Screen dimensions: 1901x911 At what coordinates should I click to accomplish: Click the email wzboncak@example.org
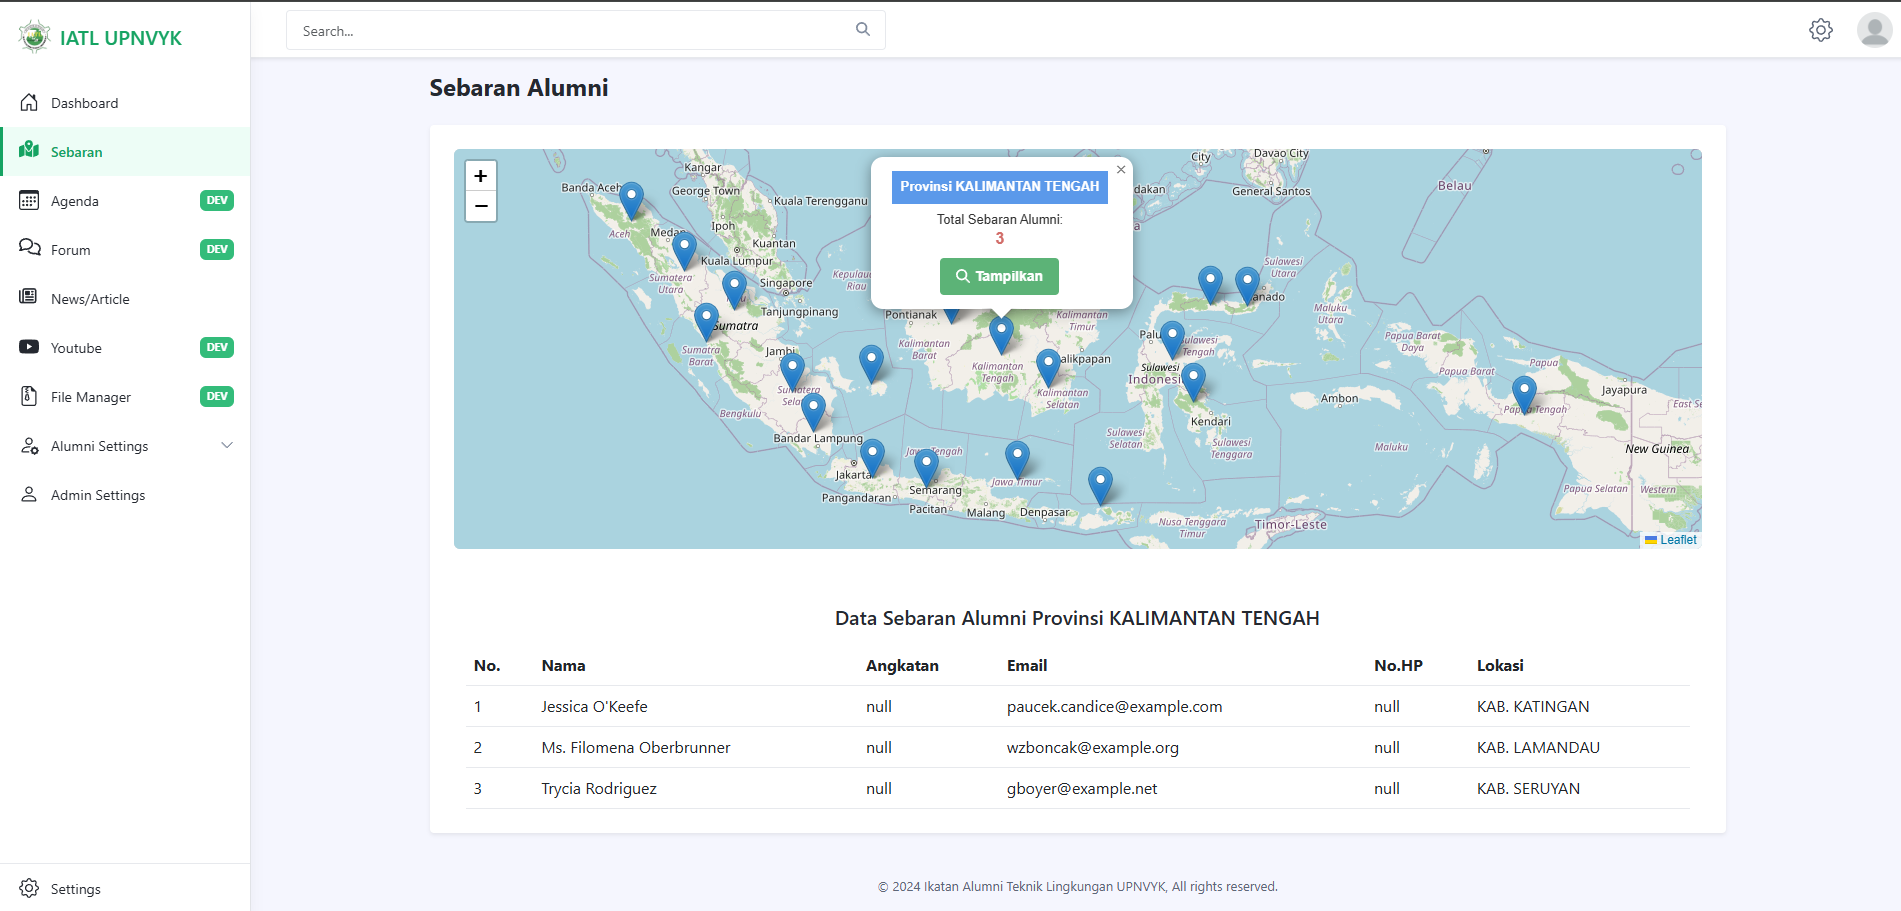[1092, 747]
